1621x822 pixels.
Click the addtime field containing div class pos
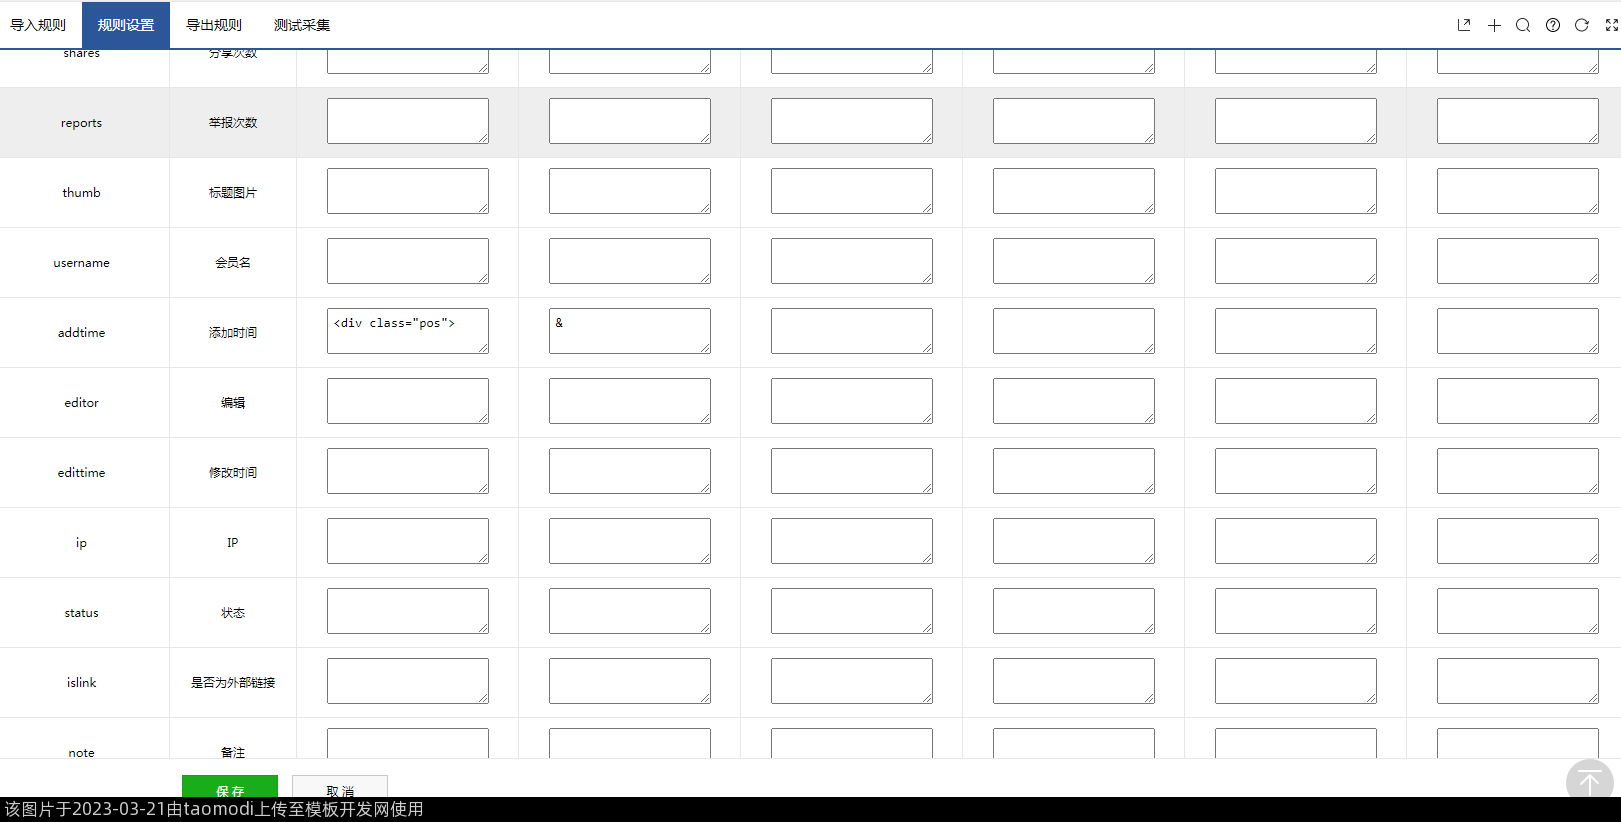[407, 331]
